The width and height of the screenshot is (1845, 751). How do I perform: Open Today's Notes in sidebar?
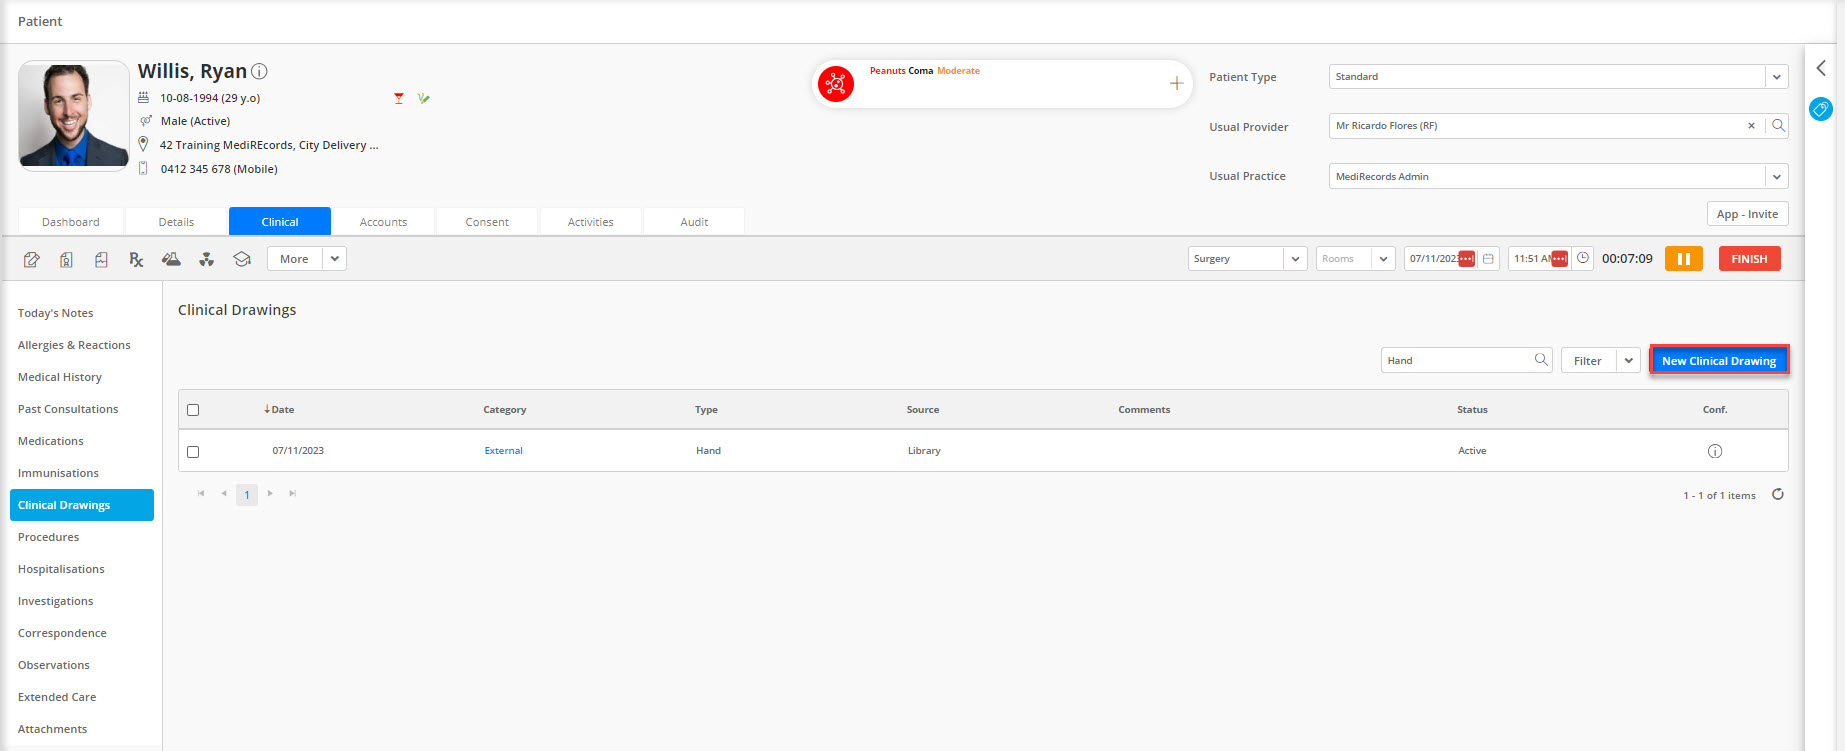point(56,313)
